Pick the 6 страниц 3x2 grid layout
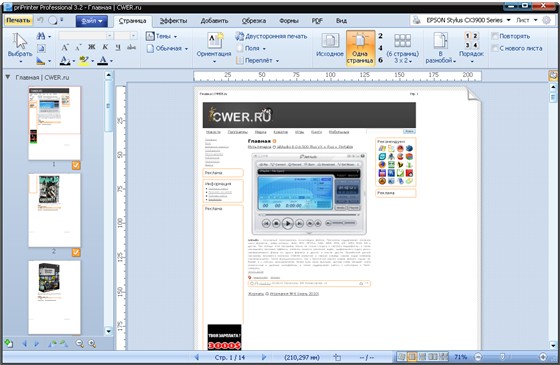 coord(402,41)
